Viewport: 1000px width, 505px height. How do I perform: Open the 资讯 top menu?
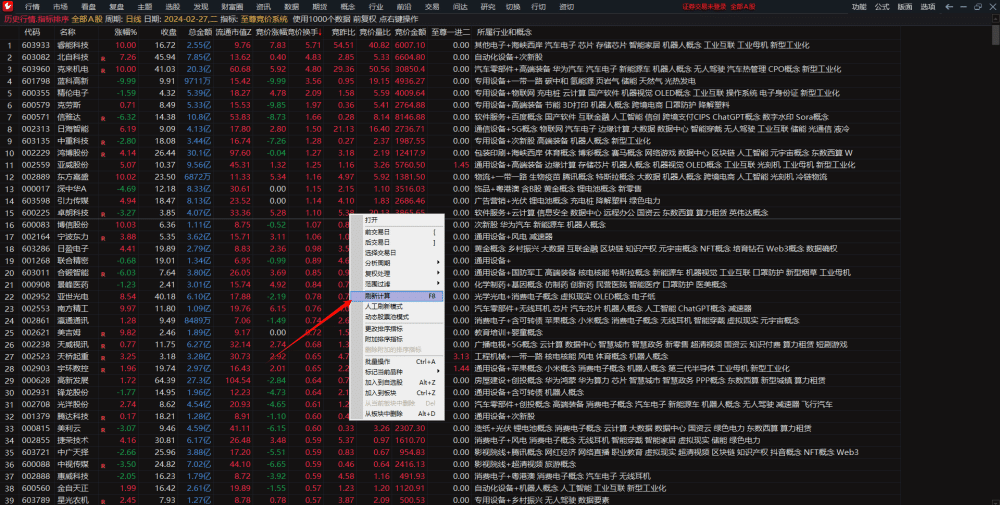(263, 7)
